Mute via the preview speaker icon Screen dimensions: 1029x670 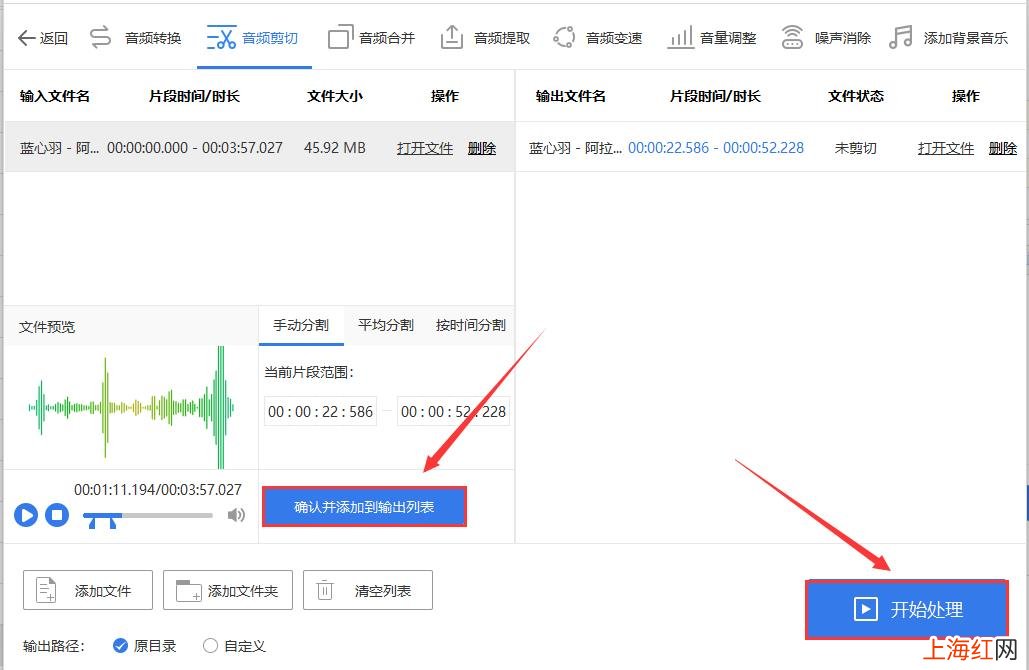coord(236,515)
